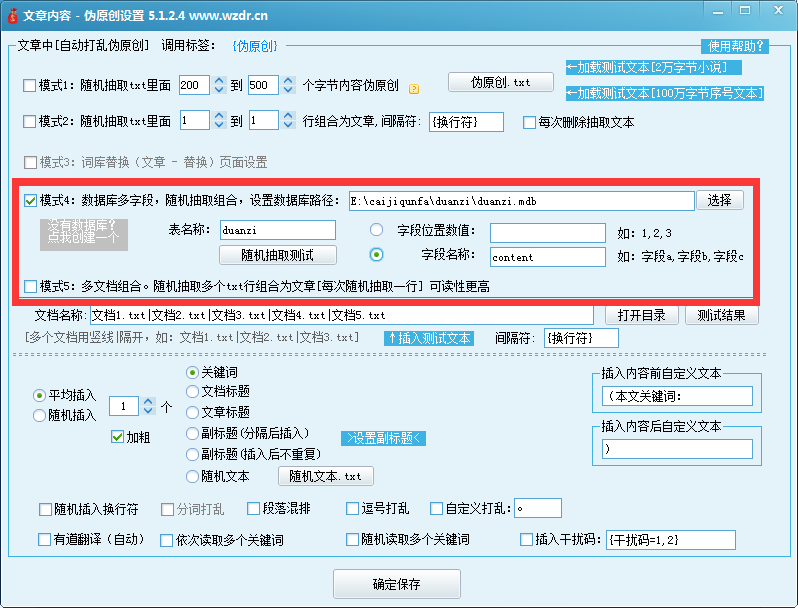The image size is (798, 608).
Task: Select 副标题(插入后不重复) radio option
Action: coord(192,454)
